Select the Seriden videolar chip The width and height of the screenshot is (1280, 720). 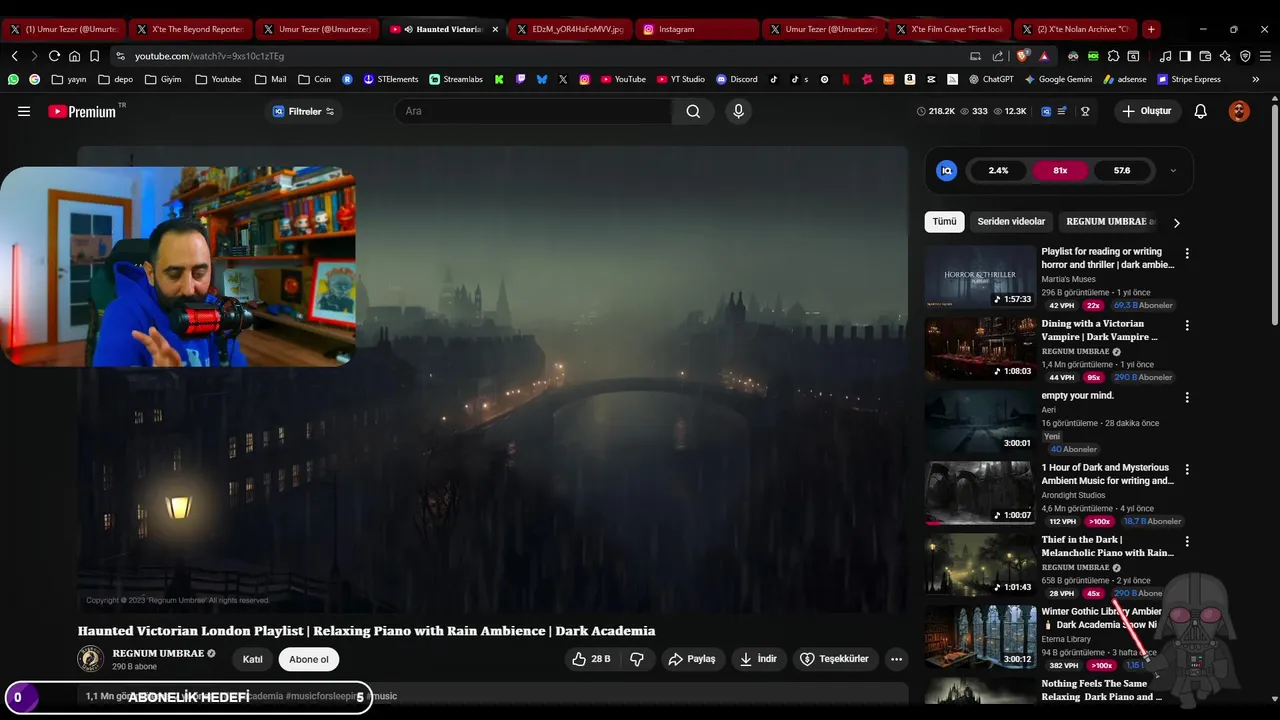[x=1011, y=222]
